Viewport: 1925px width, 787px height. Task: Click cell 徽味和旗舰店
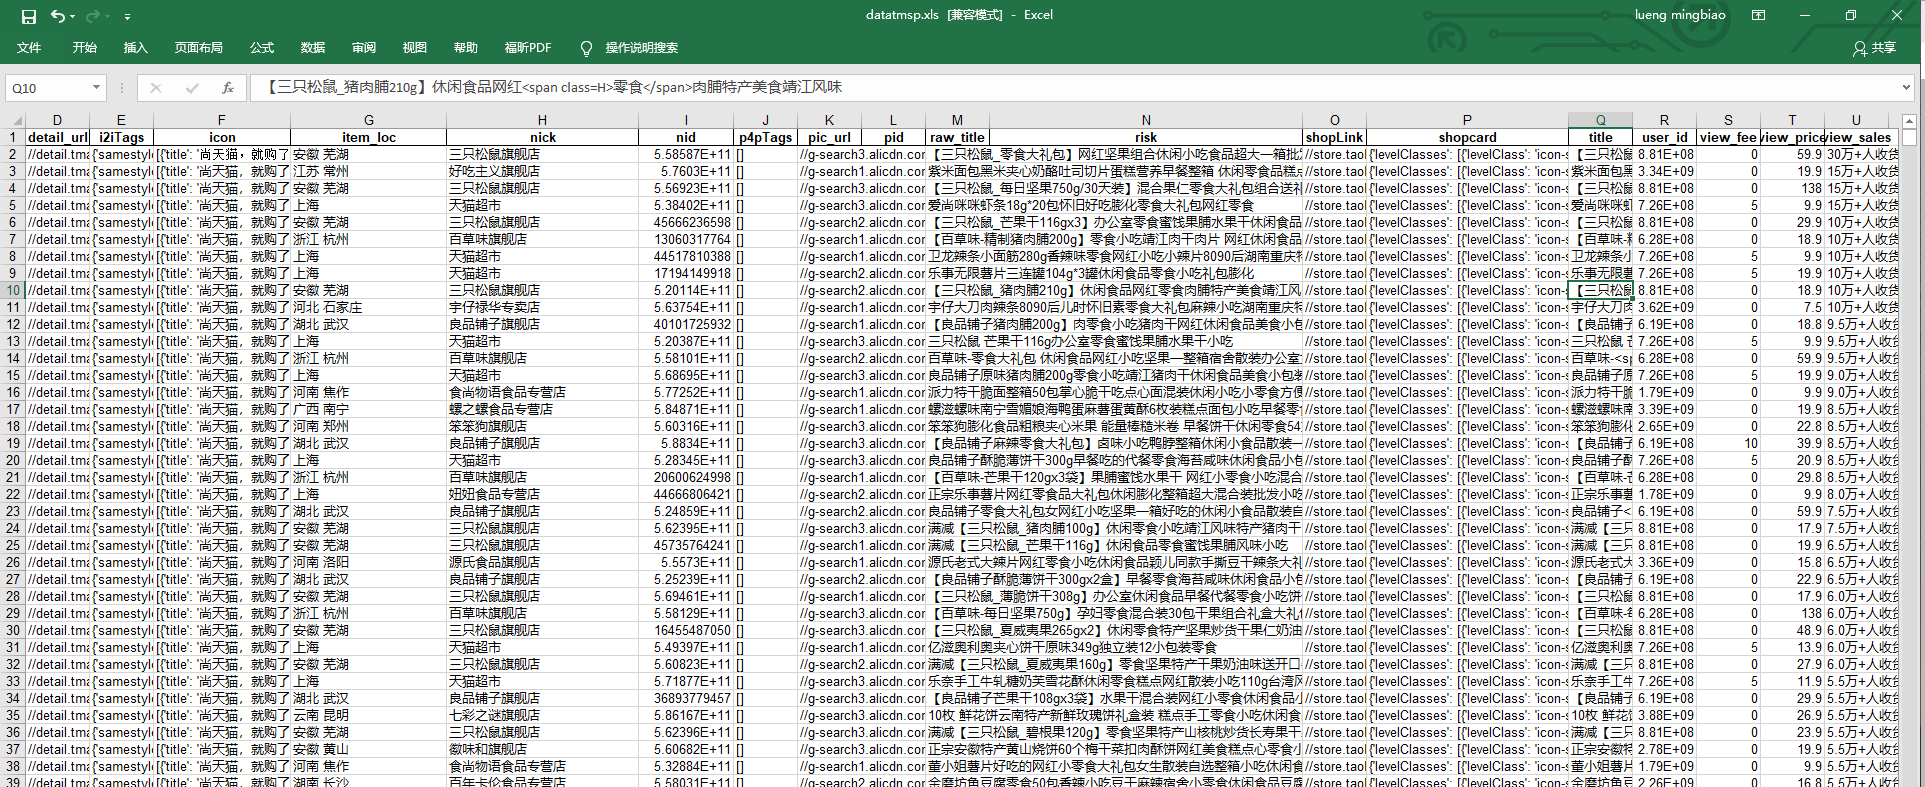pyautogui.click(x=543, y=749)
